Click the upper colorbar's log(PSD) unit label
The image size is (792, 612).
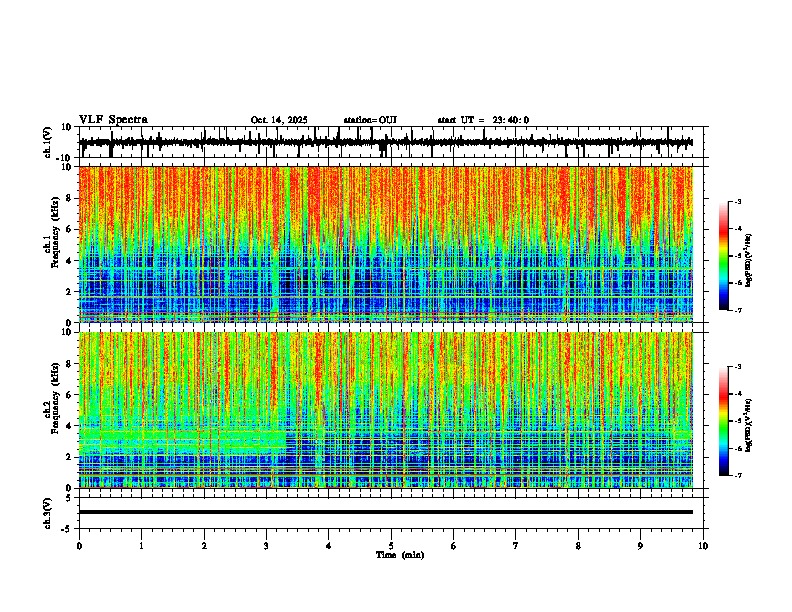(749, 260)
